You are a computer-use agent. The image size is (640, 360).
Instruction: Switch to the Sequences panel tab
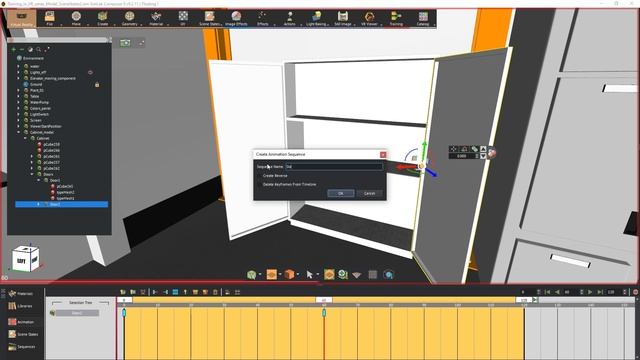22,347
